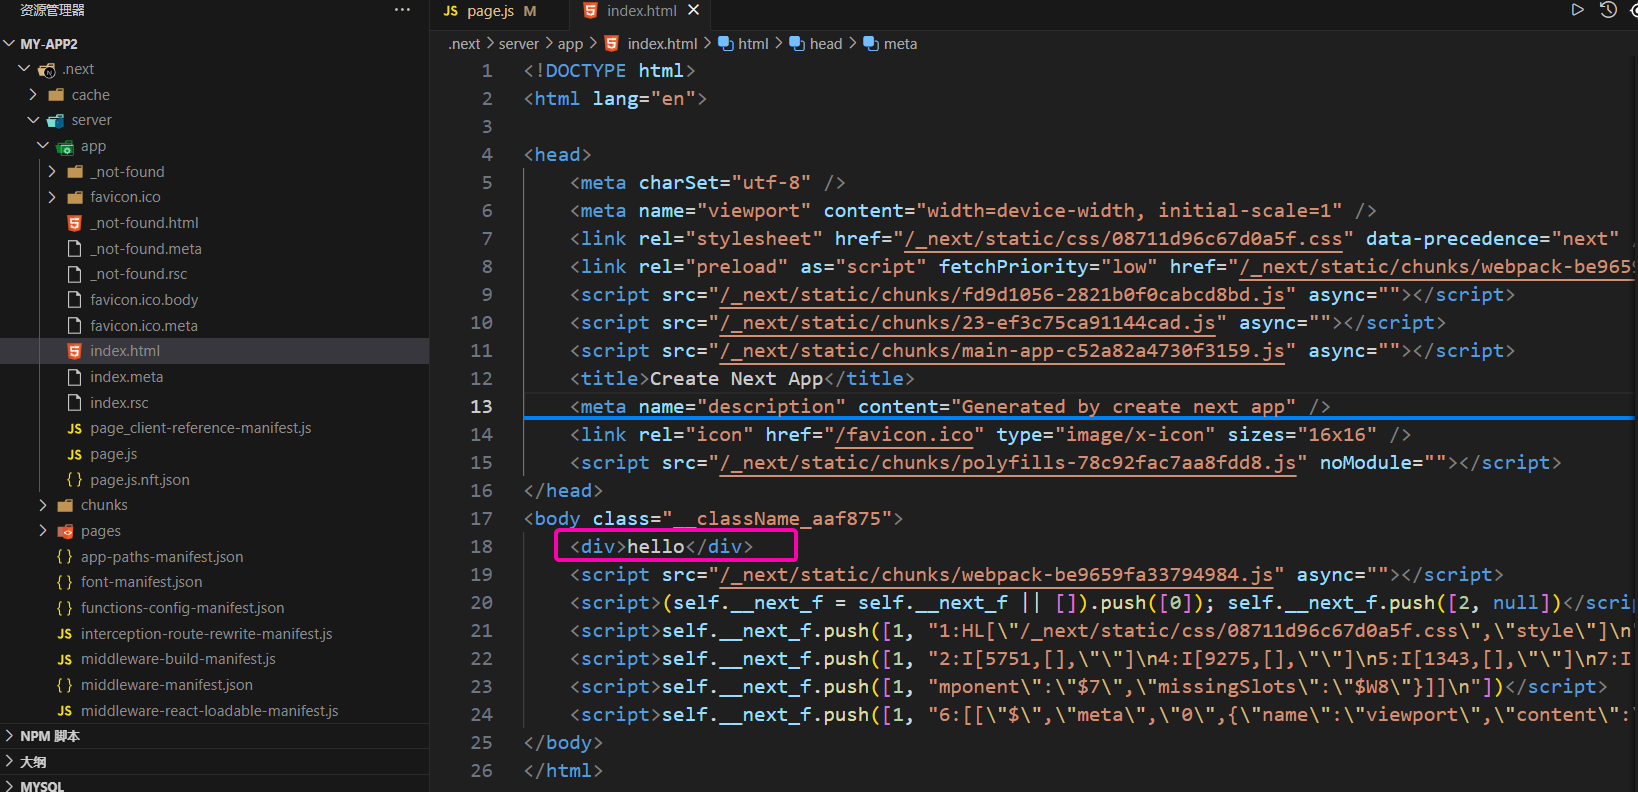Open middleware-build-manifest.js file
Screen dimensions: 1638x792
(178, 659)
